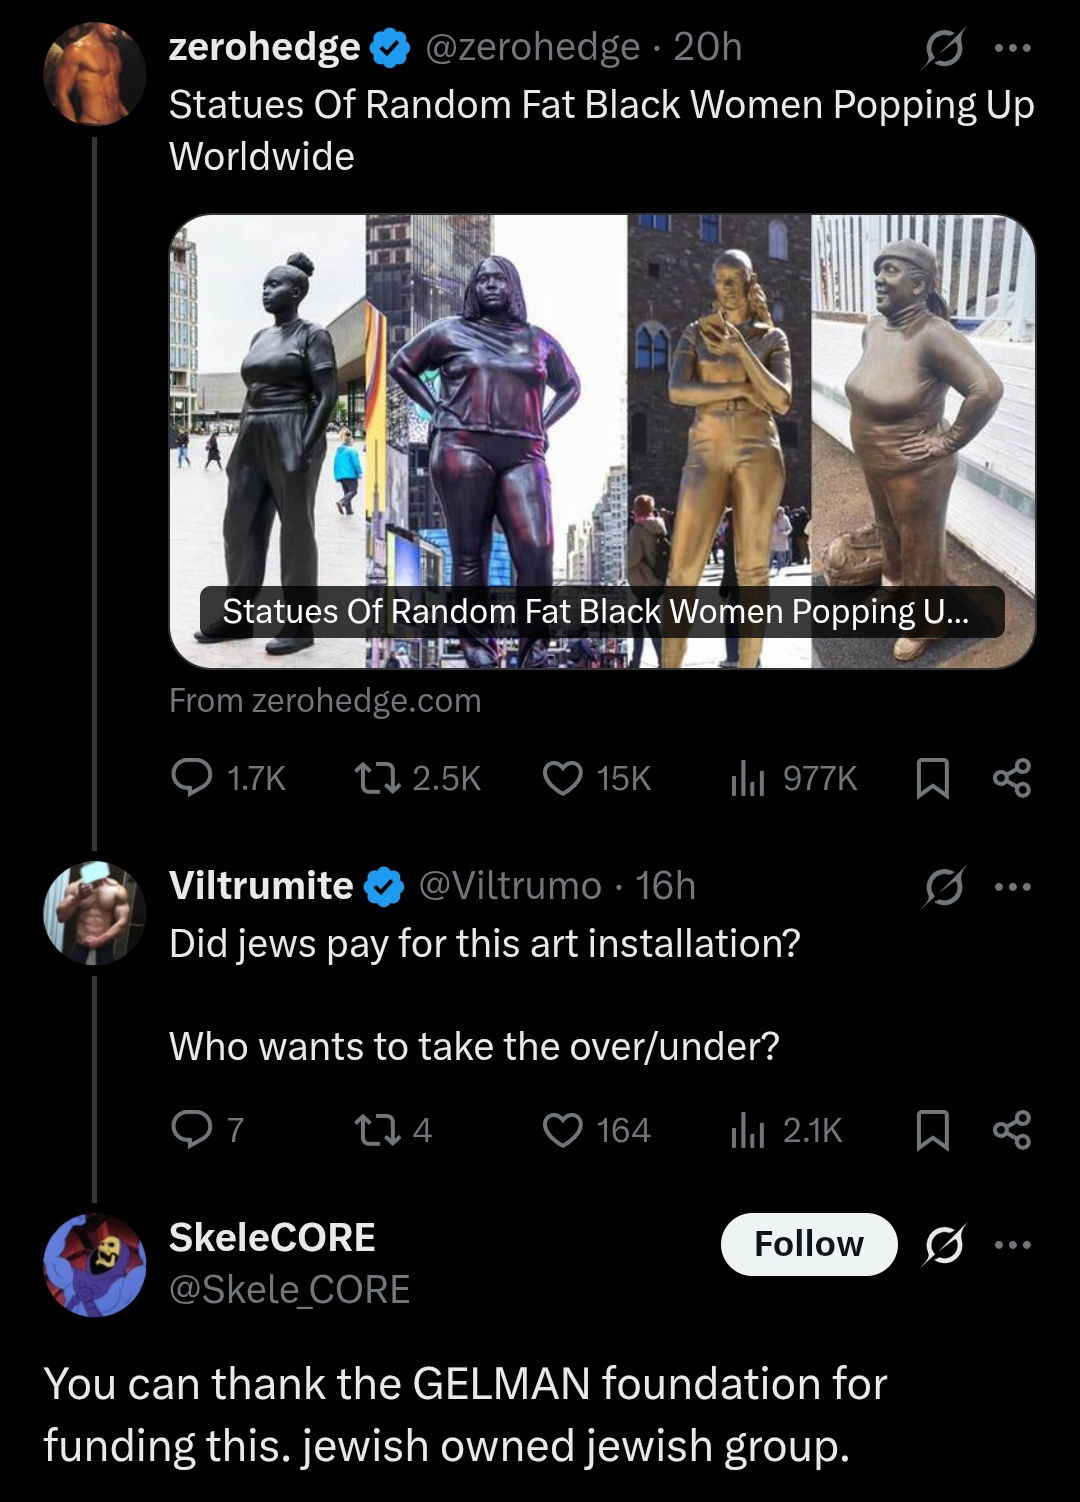Share the Viltrumite reply
Screen dimensions: 1080x1502
click(x=1011, y=1130)
